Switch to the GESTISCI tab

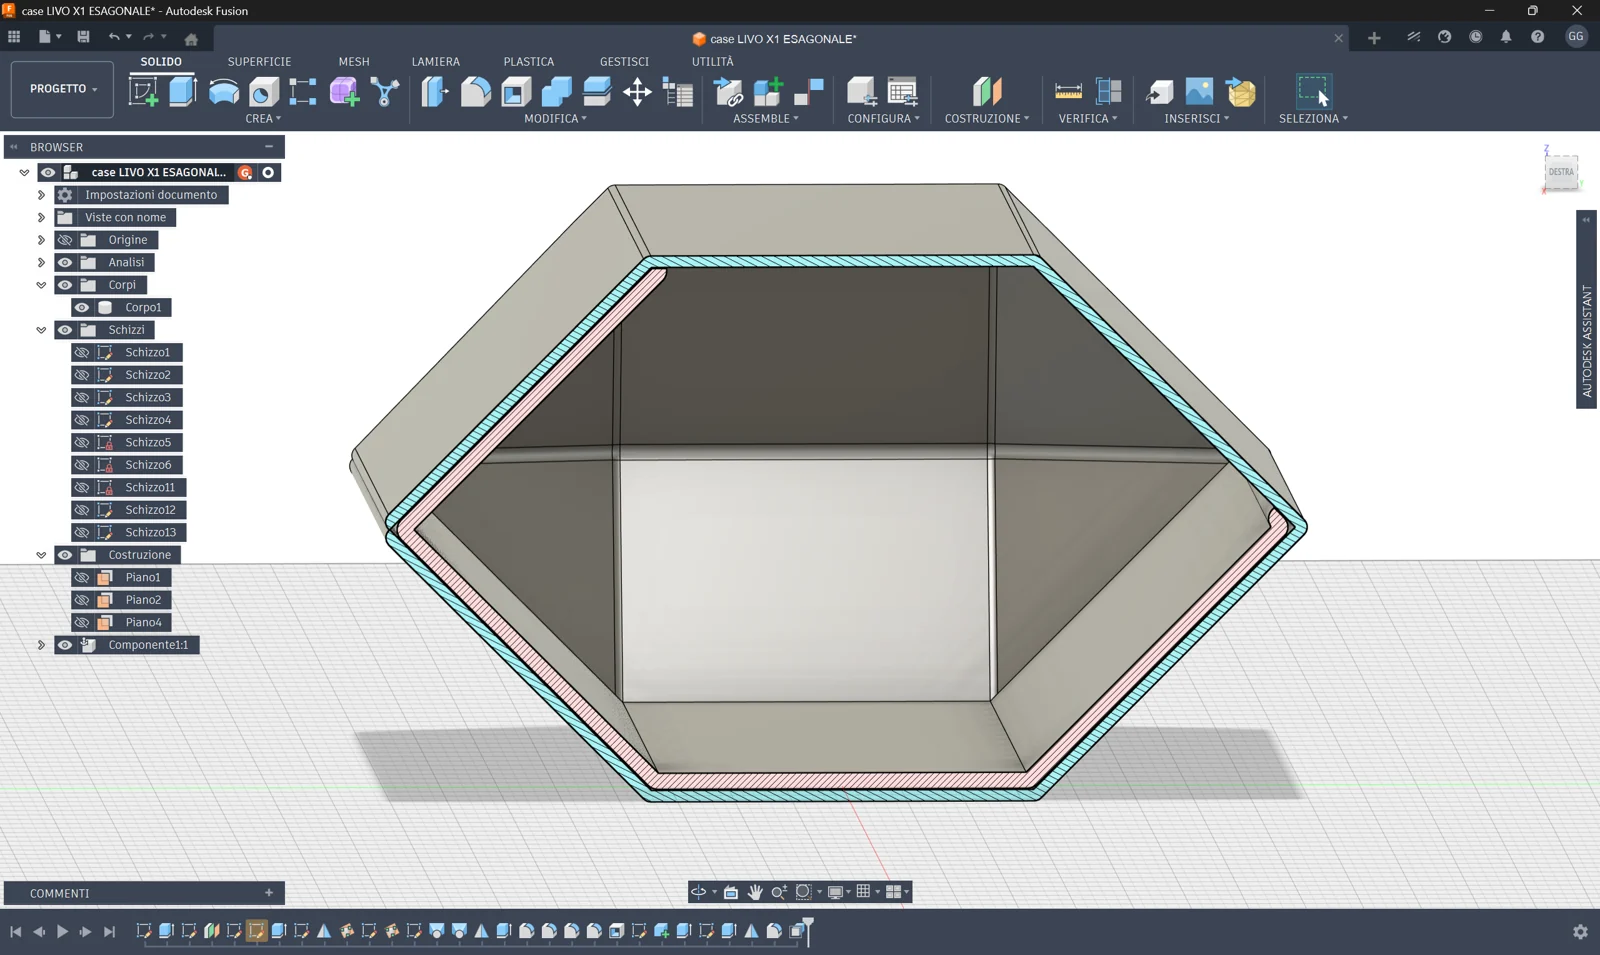[x=624, y=61]
